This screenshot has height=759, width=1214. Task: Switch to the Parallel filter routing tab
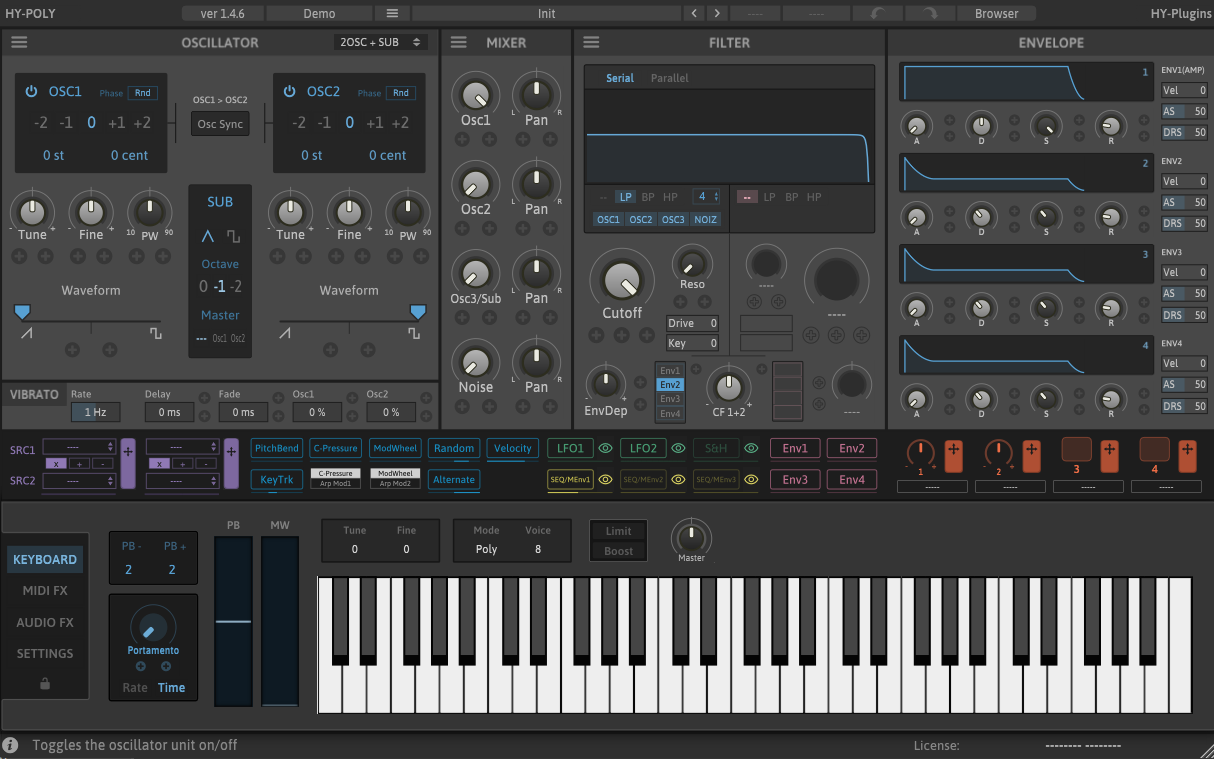click(x=669, y=77)
